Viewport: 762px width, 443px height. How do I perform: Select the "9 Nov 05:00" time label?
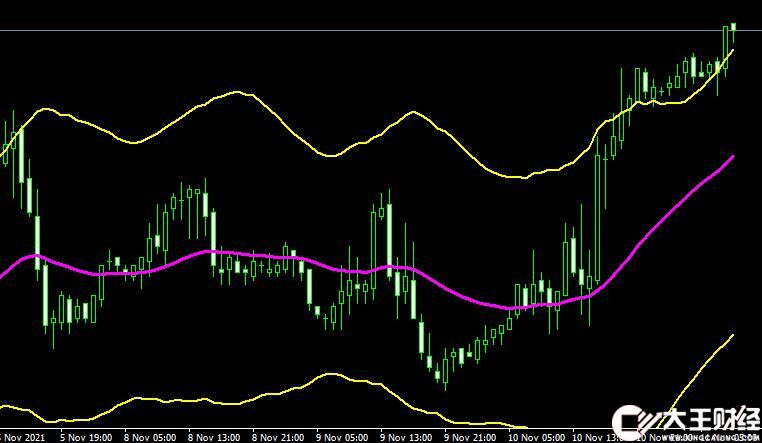343,437
